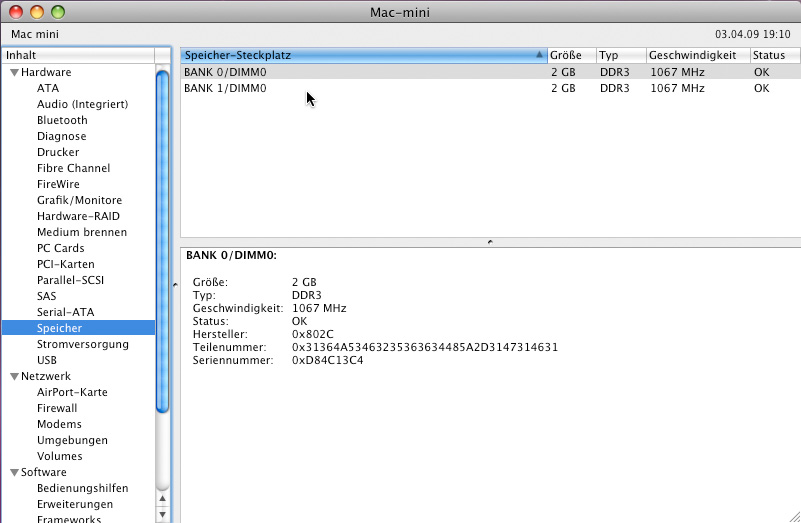Viewport: 801px width, 523px height.
Task: Select SAS in the sidebar
Action: [x=46, y=296]
